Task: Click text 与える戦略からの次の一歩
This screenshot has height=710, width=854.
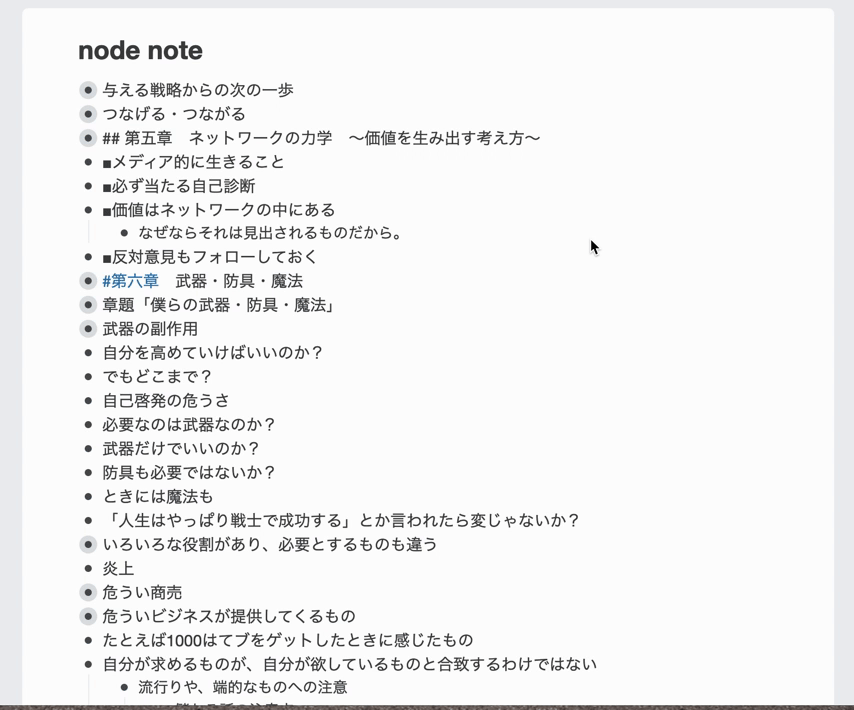Action: tap(198, 90)
